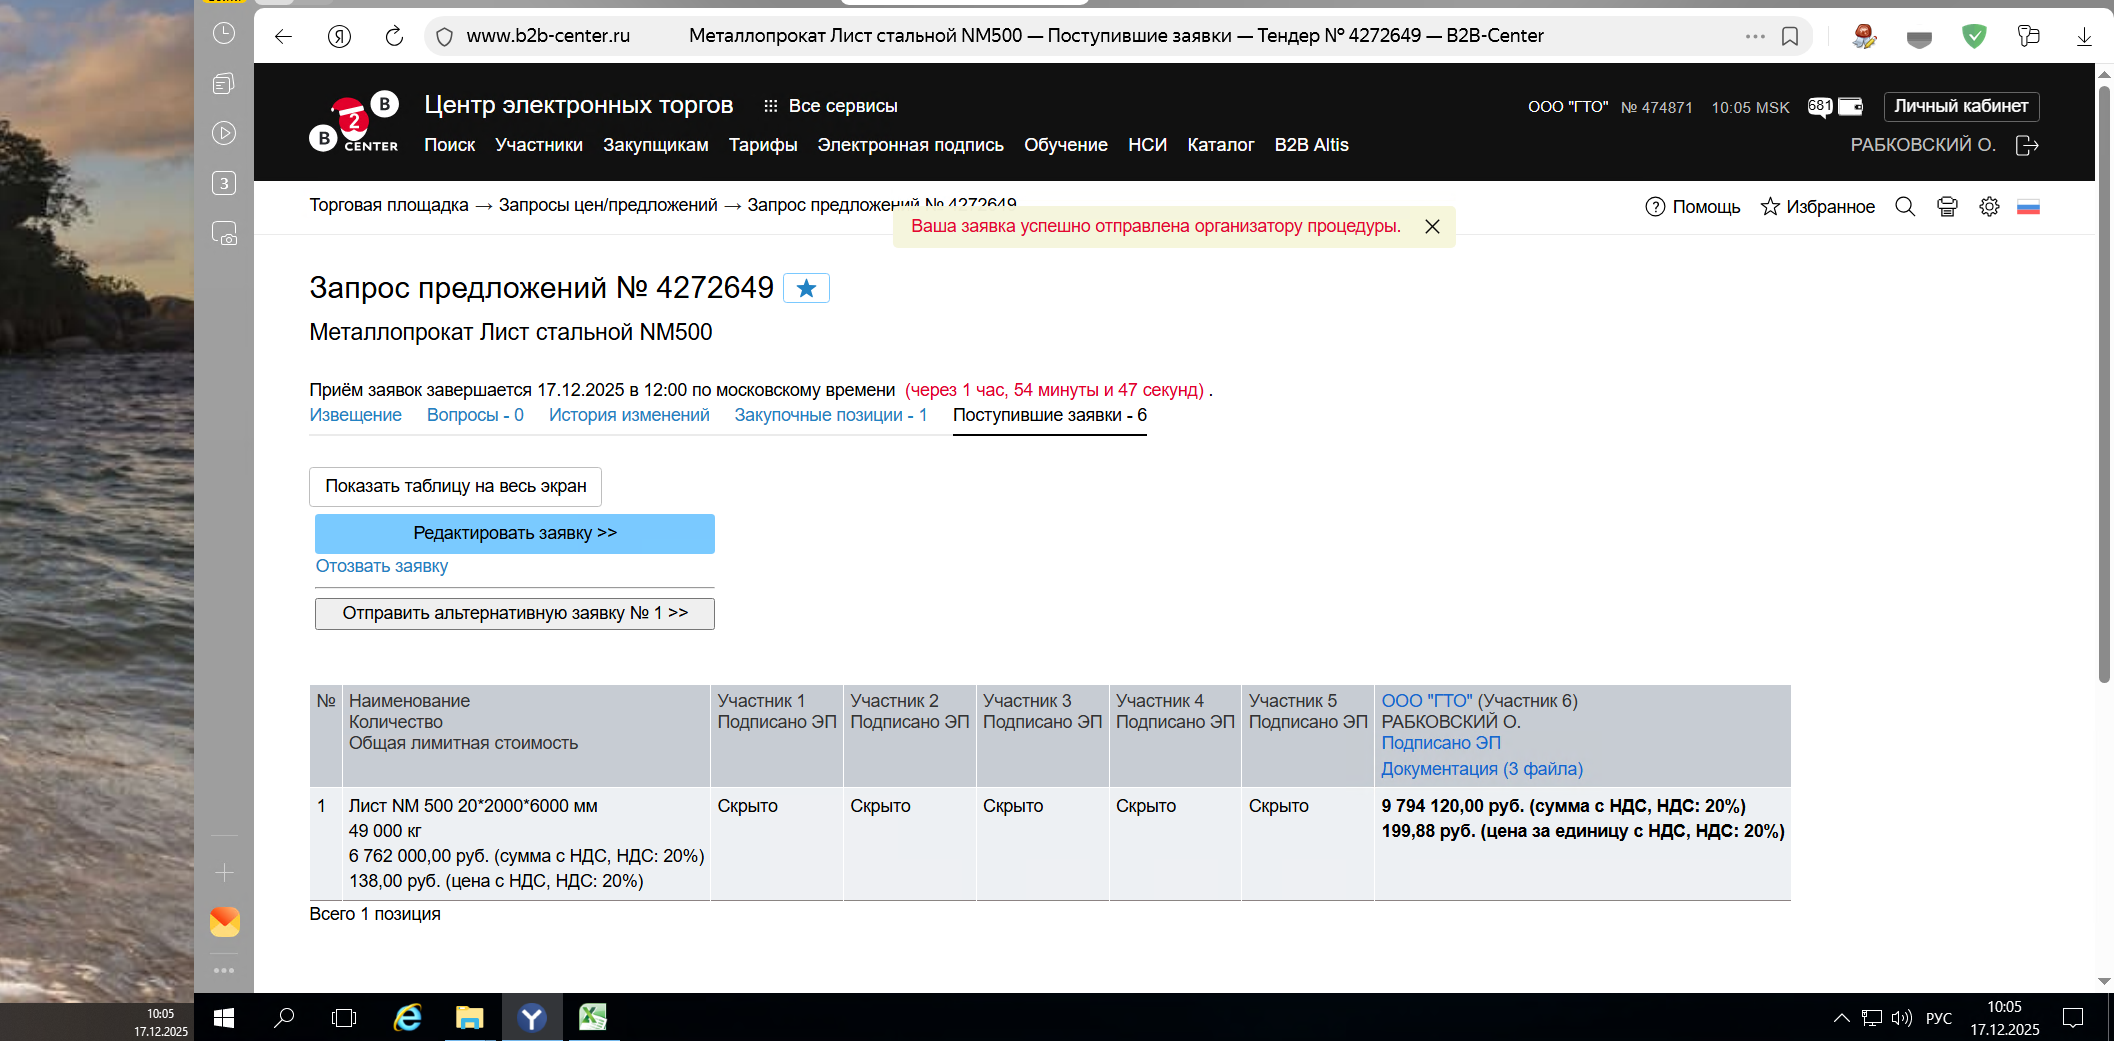The width and height of the screenshot is (2114, 1041).
Task: Click the page vertical scrollbar
Action: tap(2104, 383)
